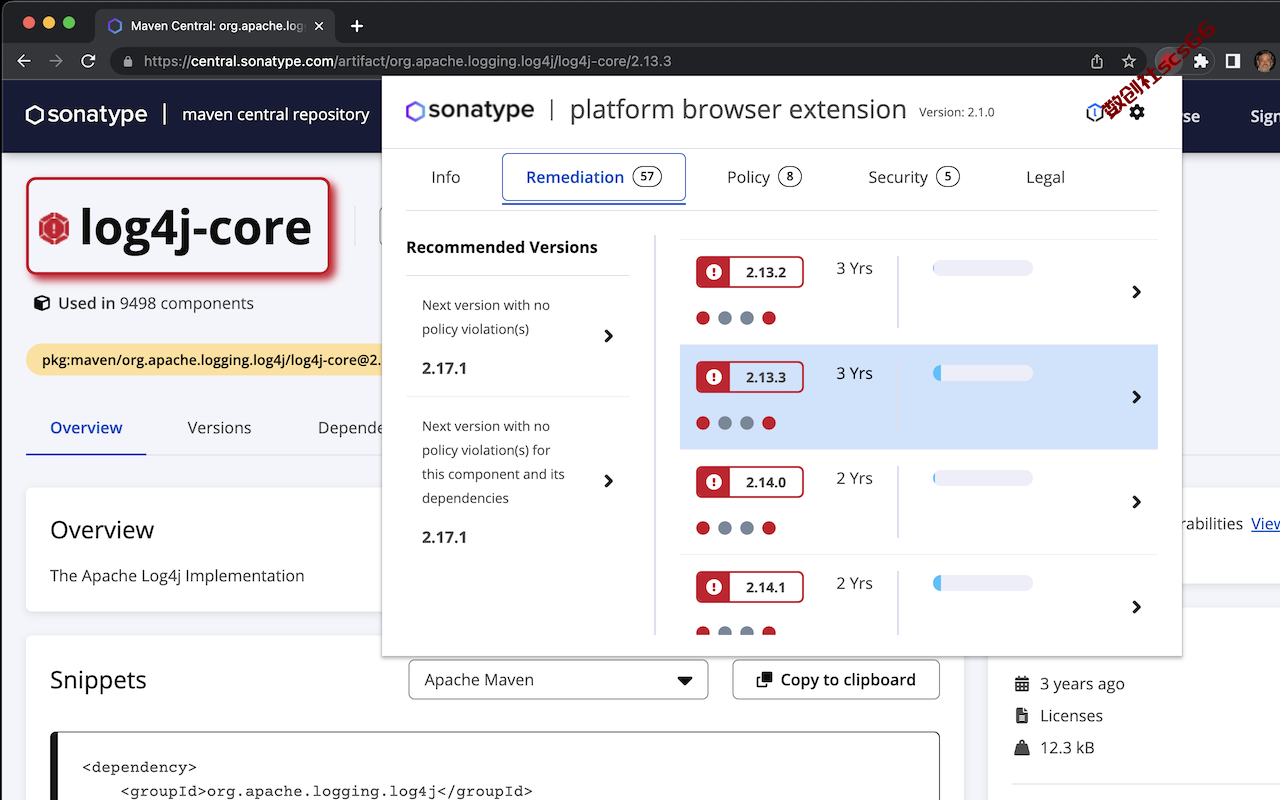Click the popularity bar for 2.14.1

coord(983,583)
